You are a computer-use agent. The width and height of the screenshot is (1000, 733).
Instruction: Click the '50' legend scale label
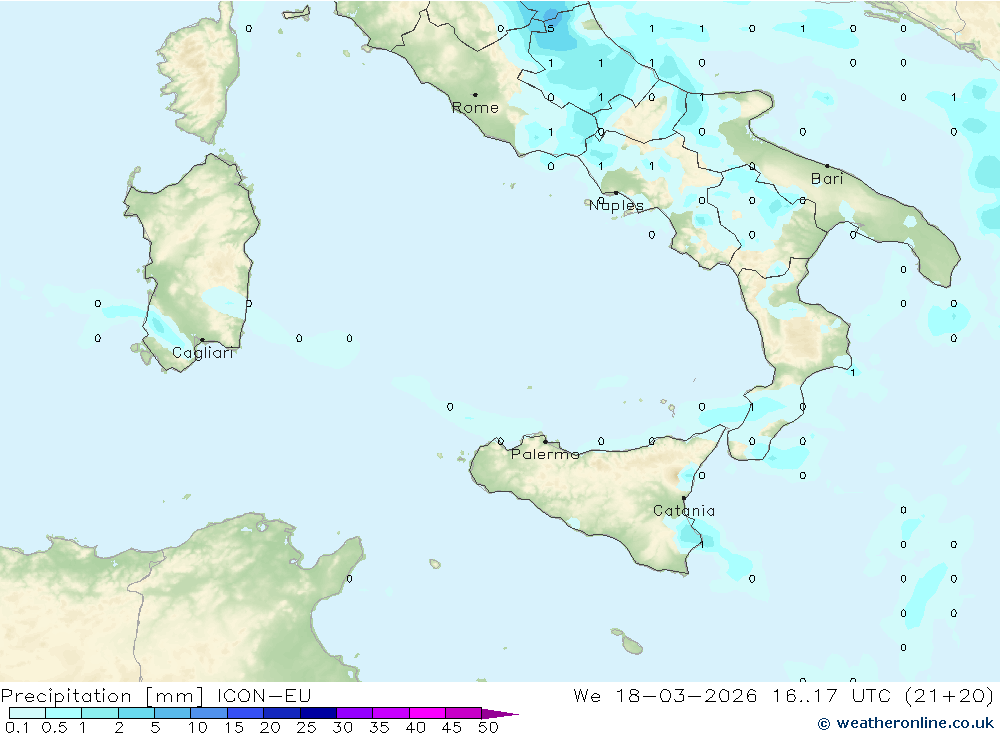point(488,727)
